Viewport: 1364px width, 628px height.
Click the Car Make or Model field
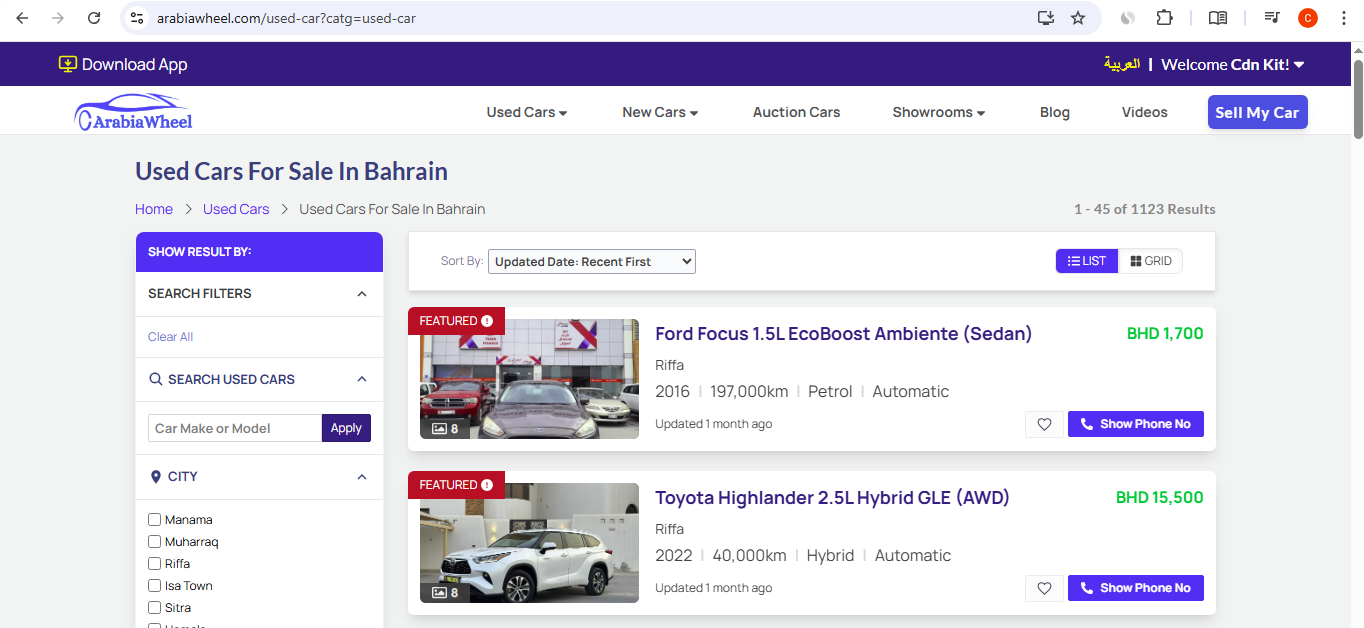[235, 428]
